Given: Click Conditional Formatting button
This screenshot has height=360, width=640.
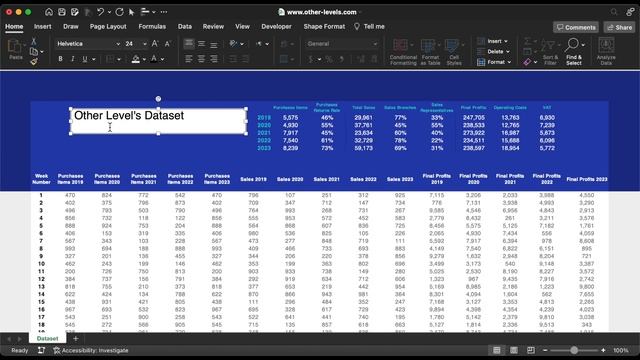Looking at the screenshot, I should point(403,52).
